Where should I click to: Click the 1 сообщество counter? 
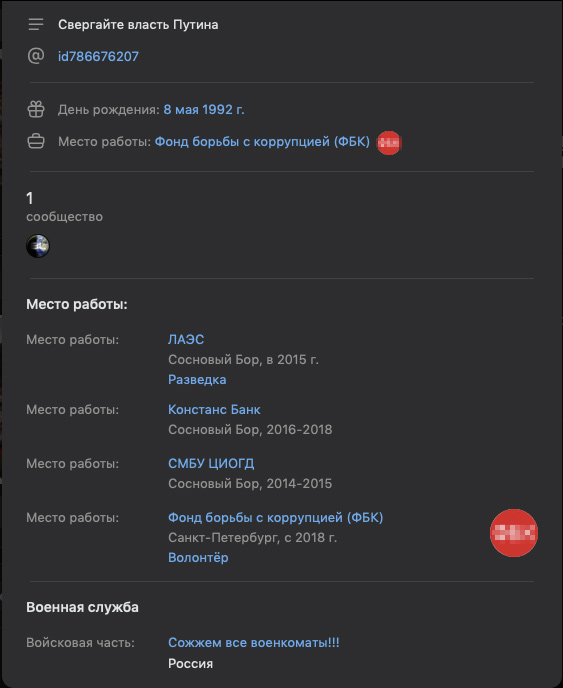[x=65, y=207]
